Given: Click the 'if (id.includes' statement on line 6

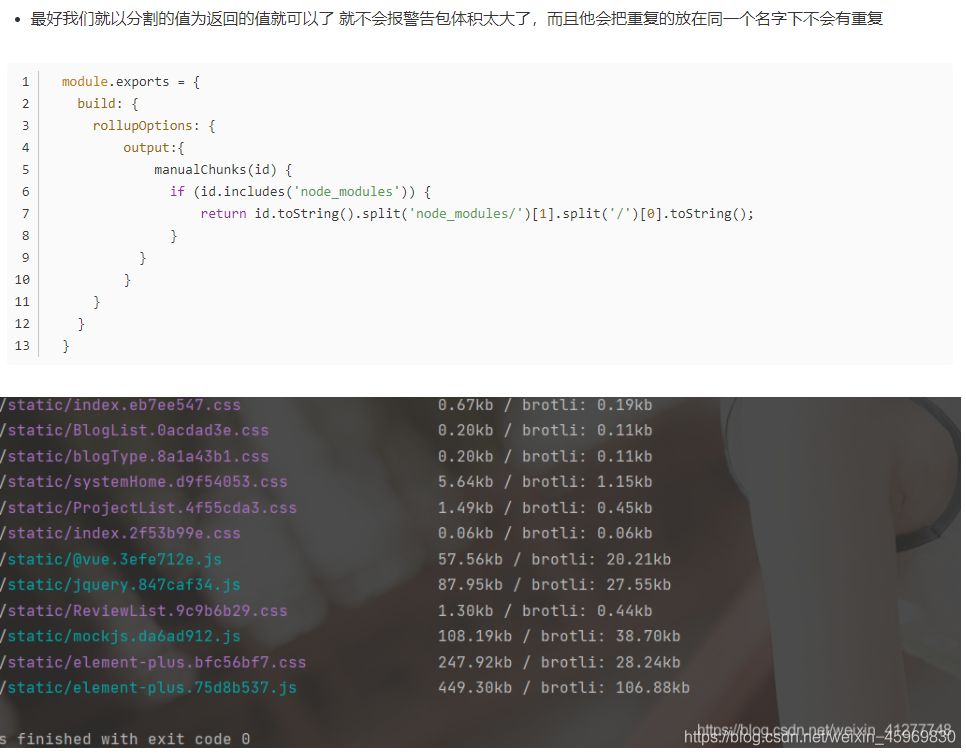Looking at the screenshot, I should pyautogui.click(x=300, y=192).
